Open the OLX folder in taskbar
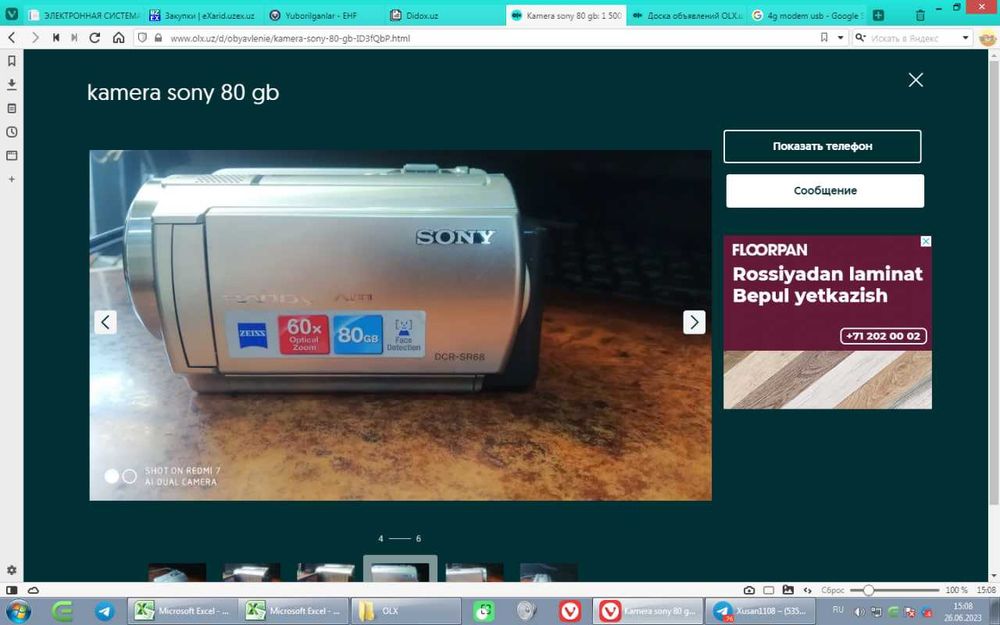The image size is (1000, 625). pos(405,611)
